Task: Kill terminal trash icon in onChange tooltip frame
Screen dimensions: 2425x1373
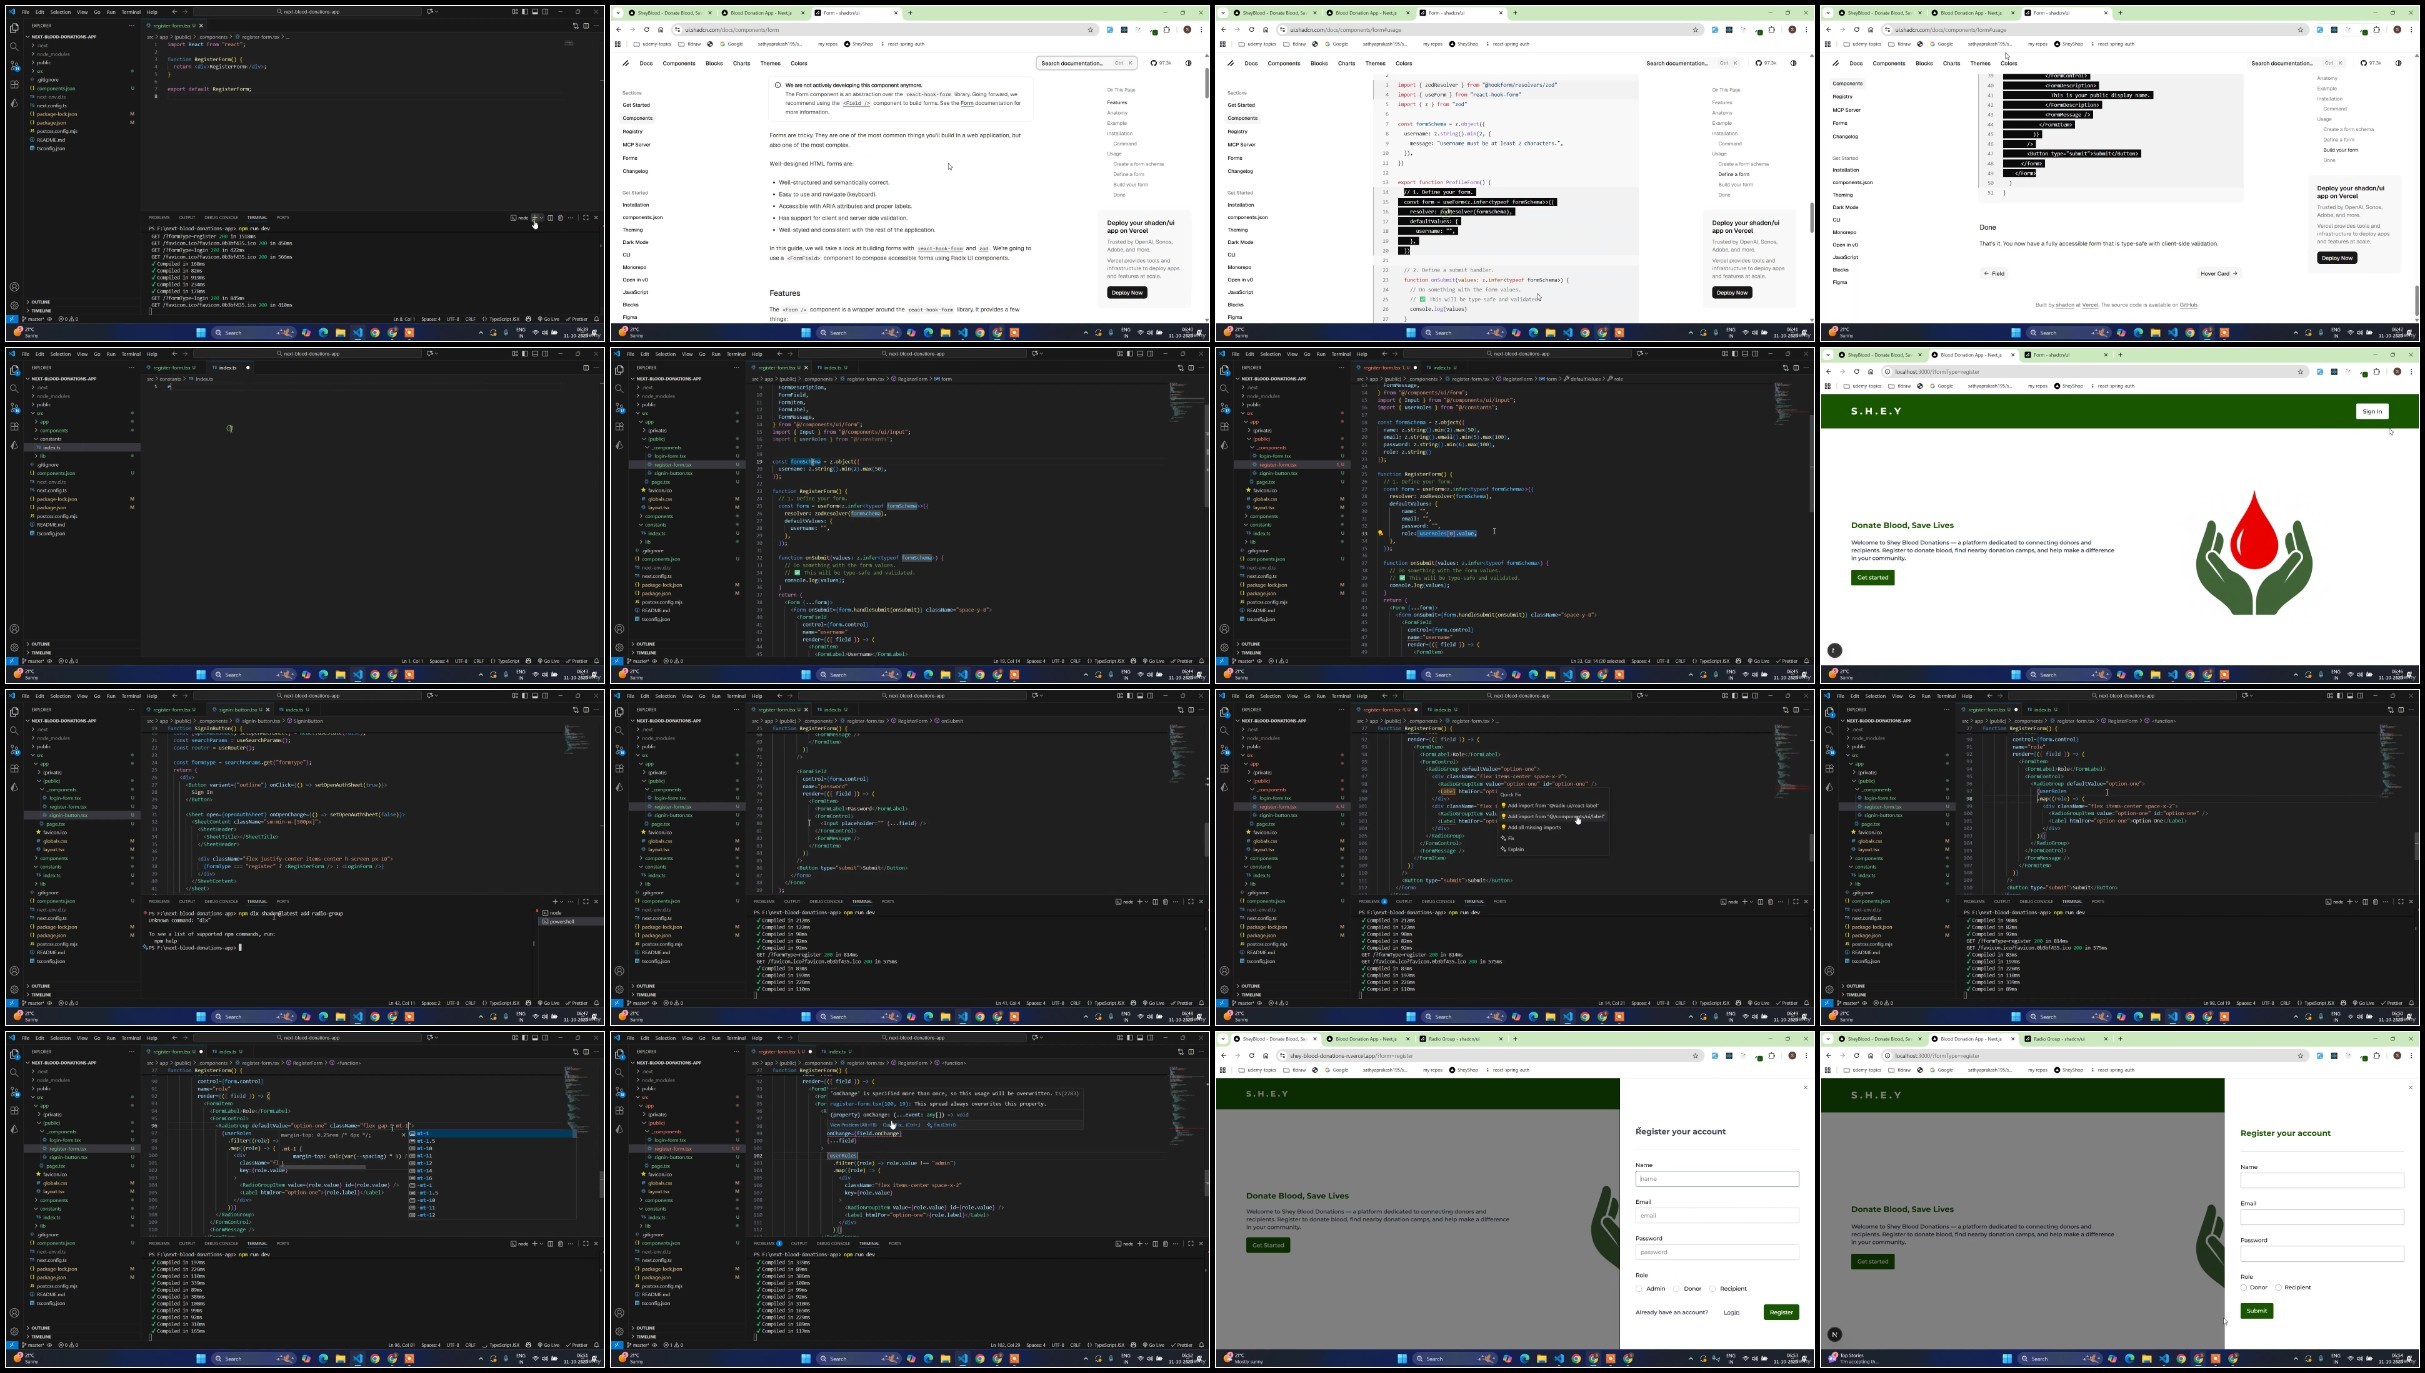Action: (x=1166, y=1243)
